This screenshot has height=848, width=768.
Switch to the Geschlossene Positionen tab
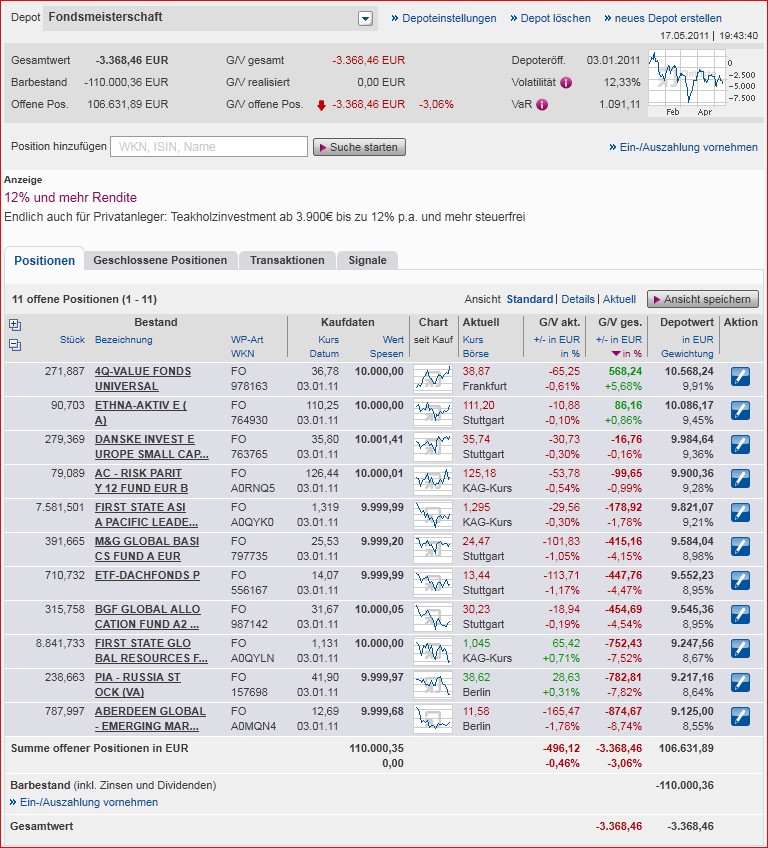tap(160, 260)
